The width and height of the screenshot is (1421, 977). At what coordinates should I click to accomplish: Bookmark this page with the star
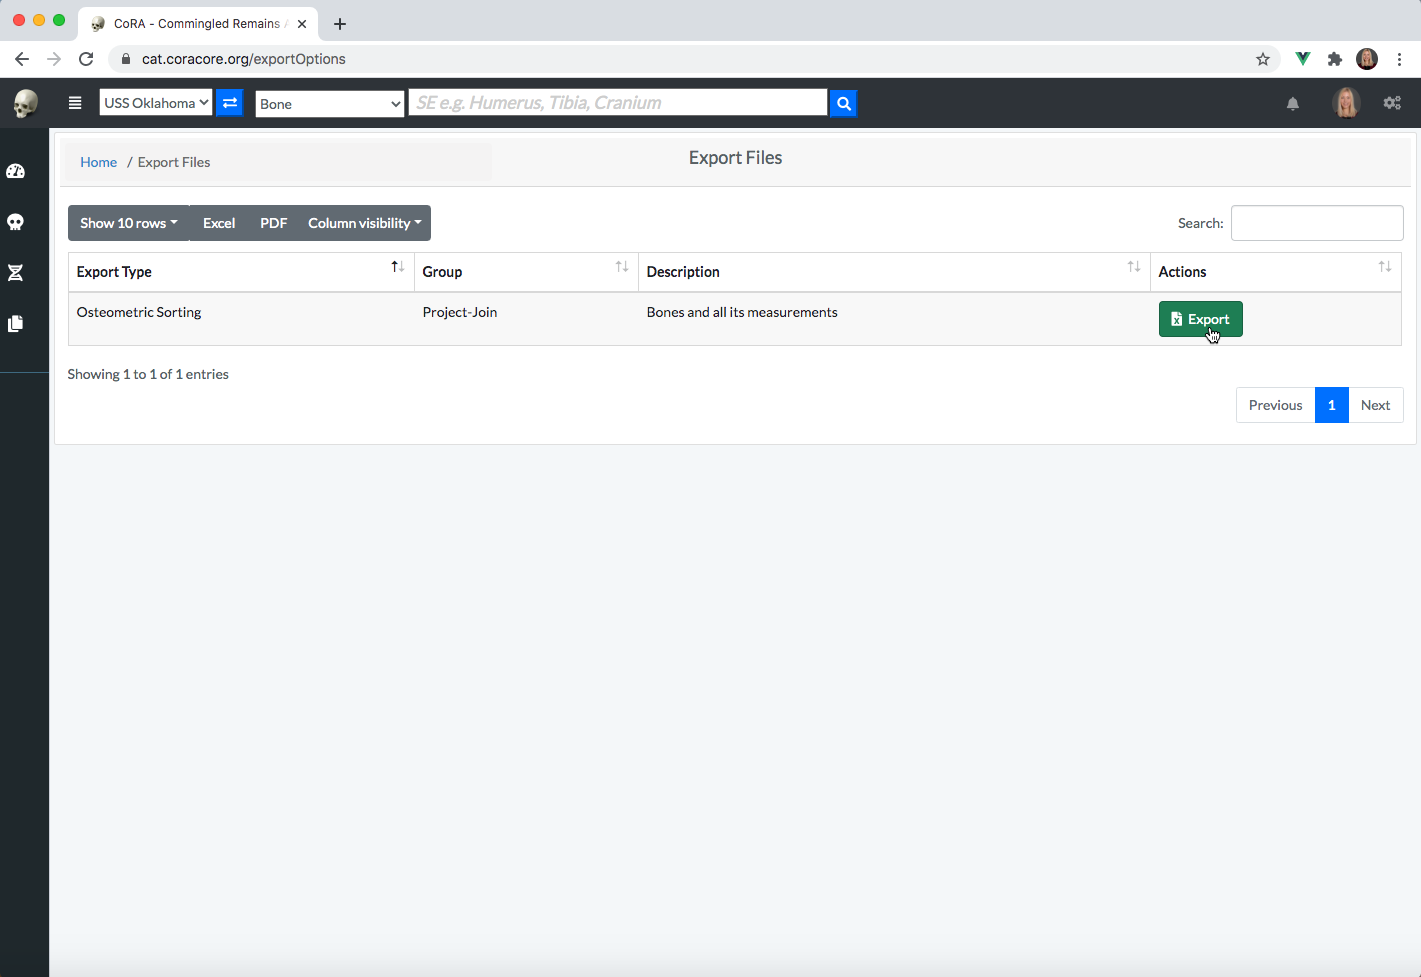[x=1263, y=59]
